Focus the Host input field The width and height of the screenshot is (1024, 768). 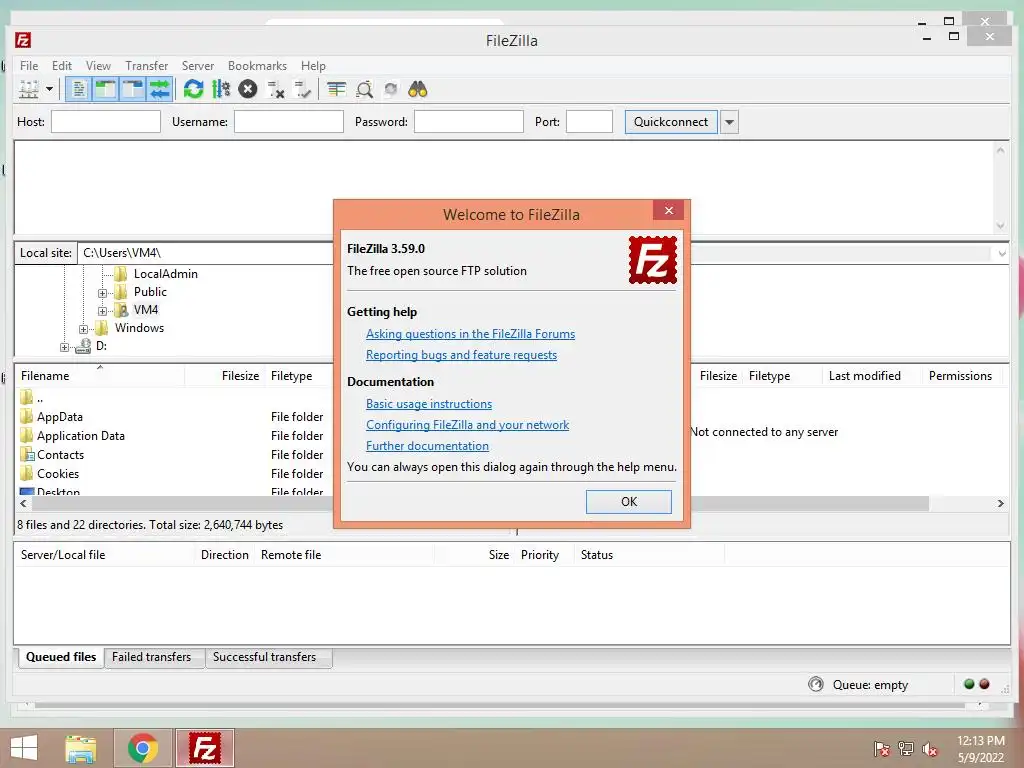point(106,121)
